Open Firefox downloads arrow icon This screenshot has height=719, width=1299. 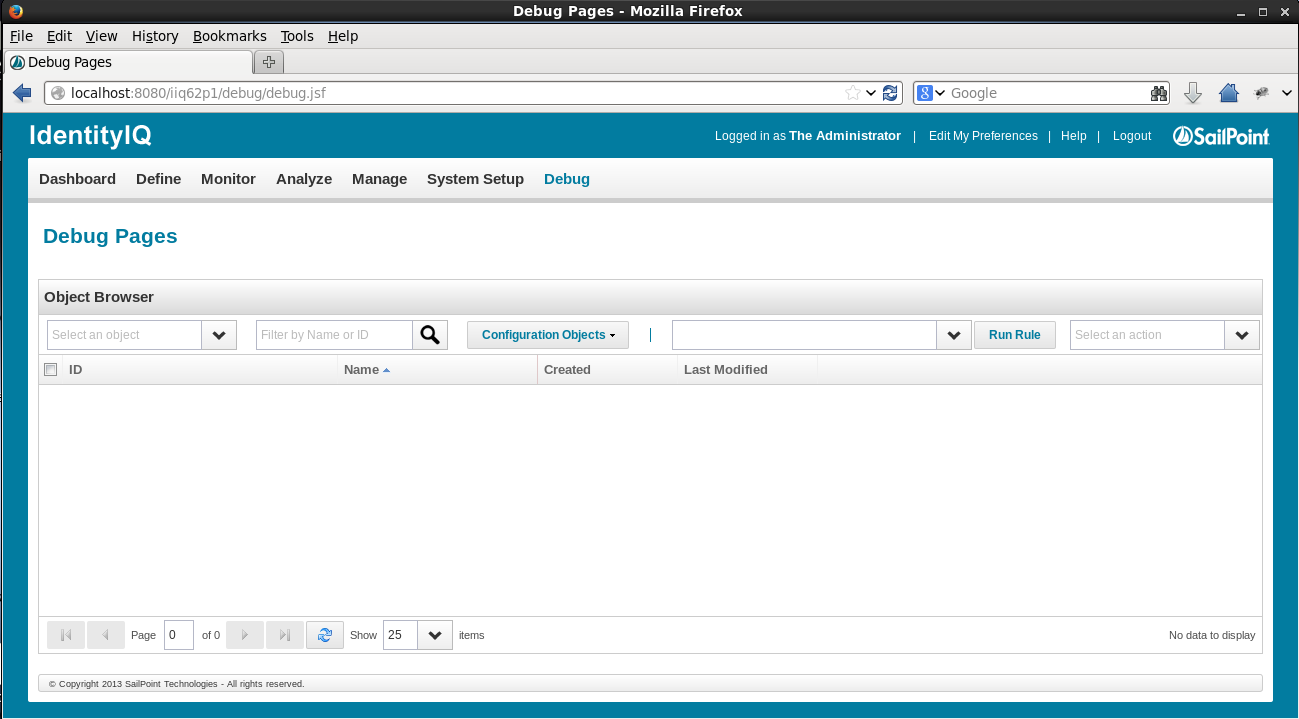click(x=1192, y=93)
